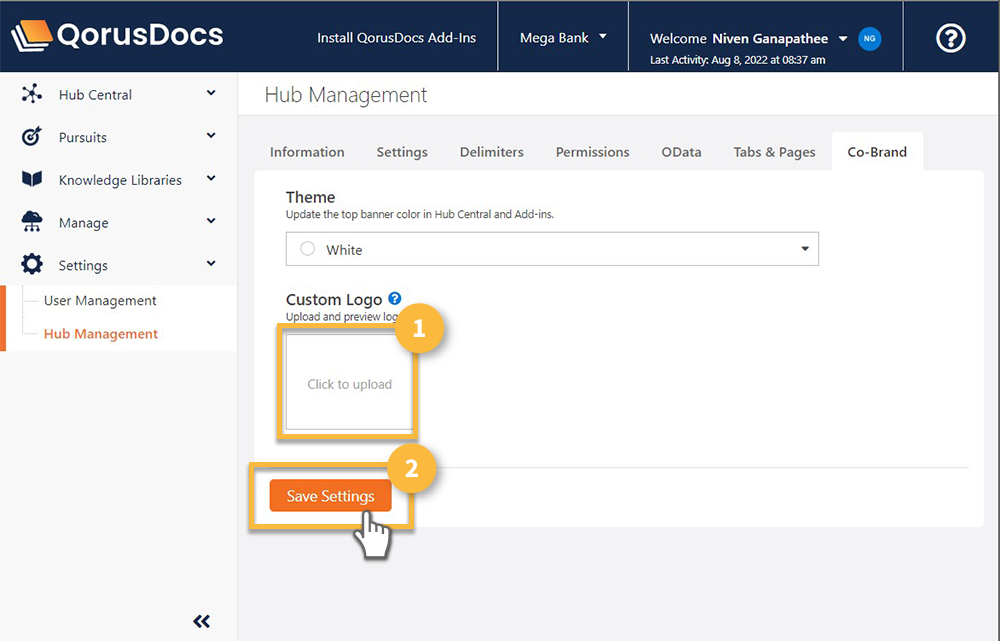Expand the user account dropdown arrow
This screenshot has width=1000, height=641.
842,39
